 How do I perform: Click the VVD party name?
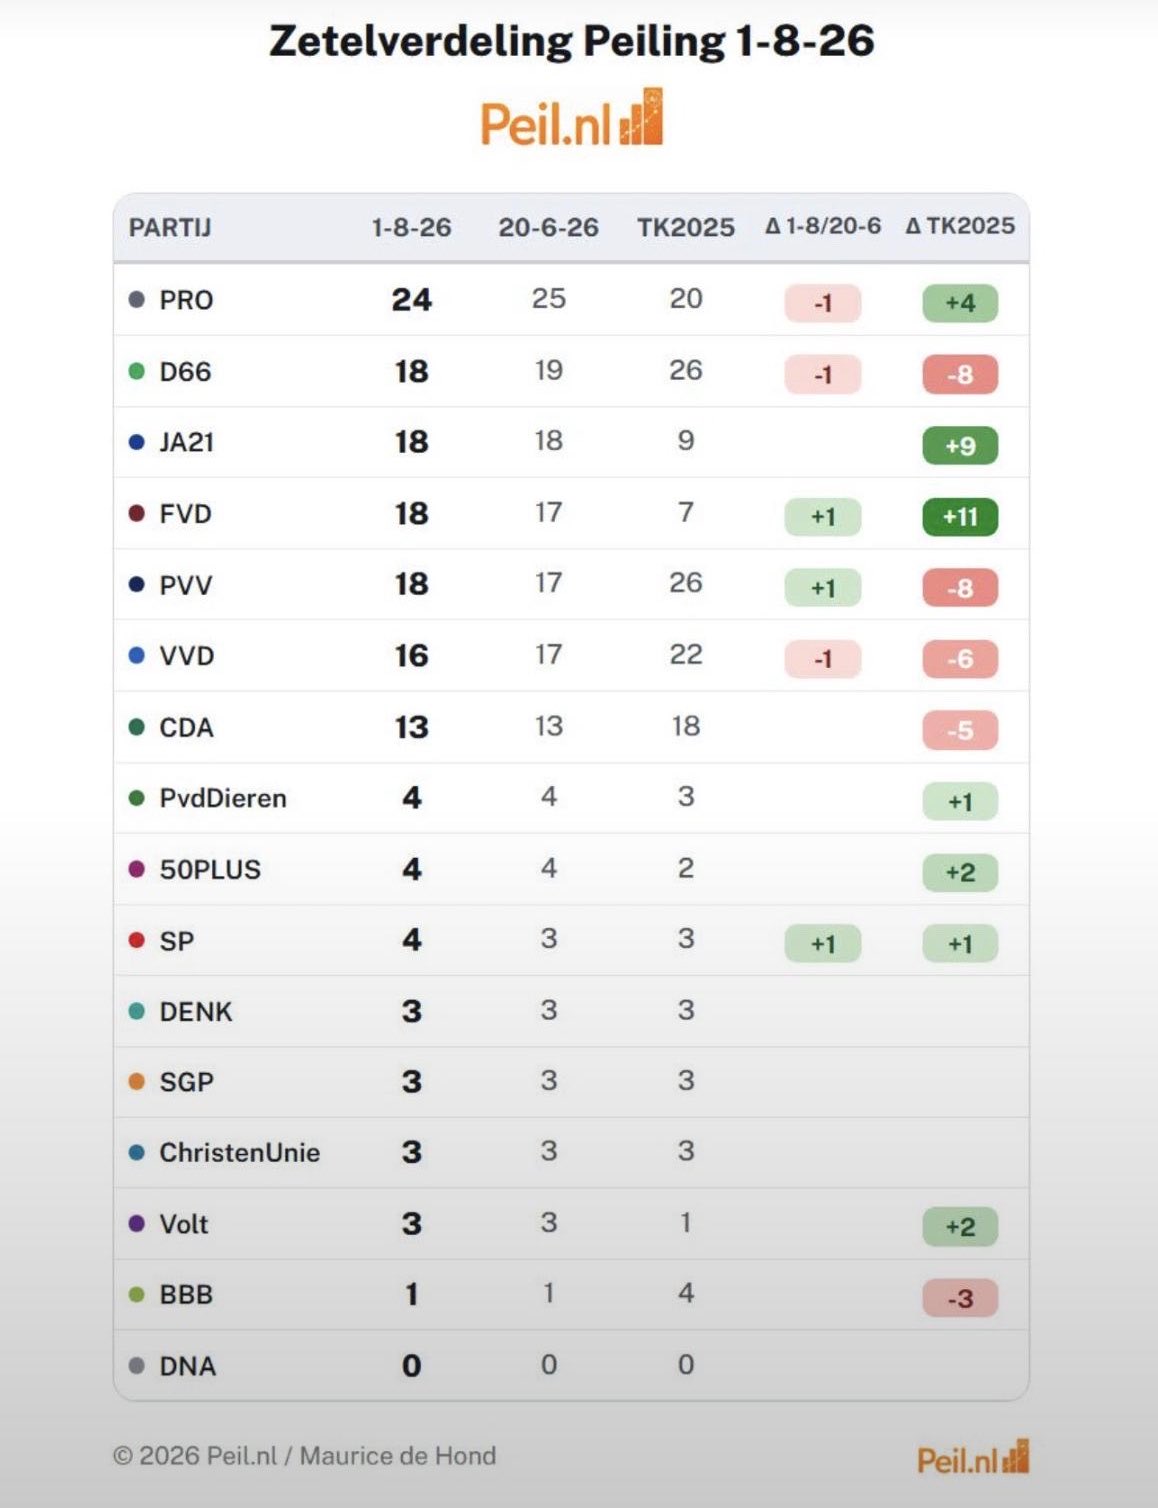pos(187,656)
